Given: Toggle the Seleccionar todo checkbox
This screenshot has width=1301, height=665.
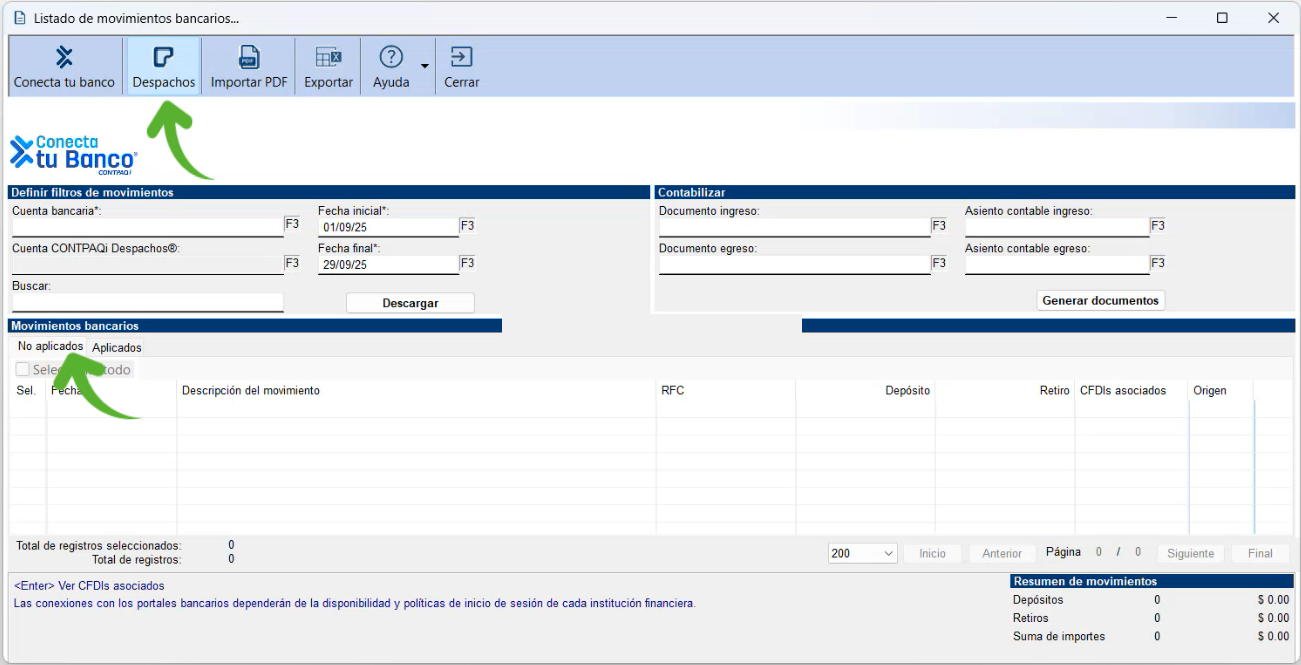Looking at the screenshot, I should [x=22, y=370].
